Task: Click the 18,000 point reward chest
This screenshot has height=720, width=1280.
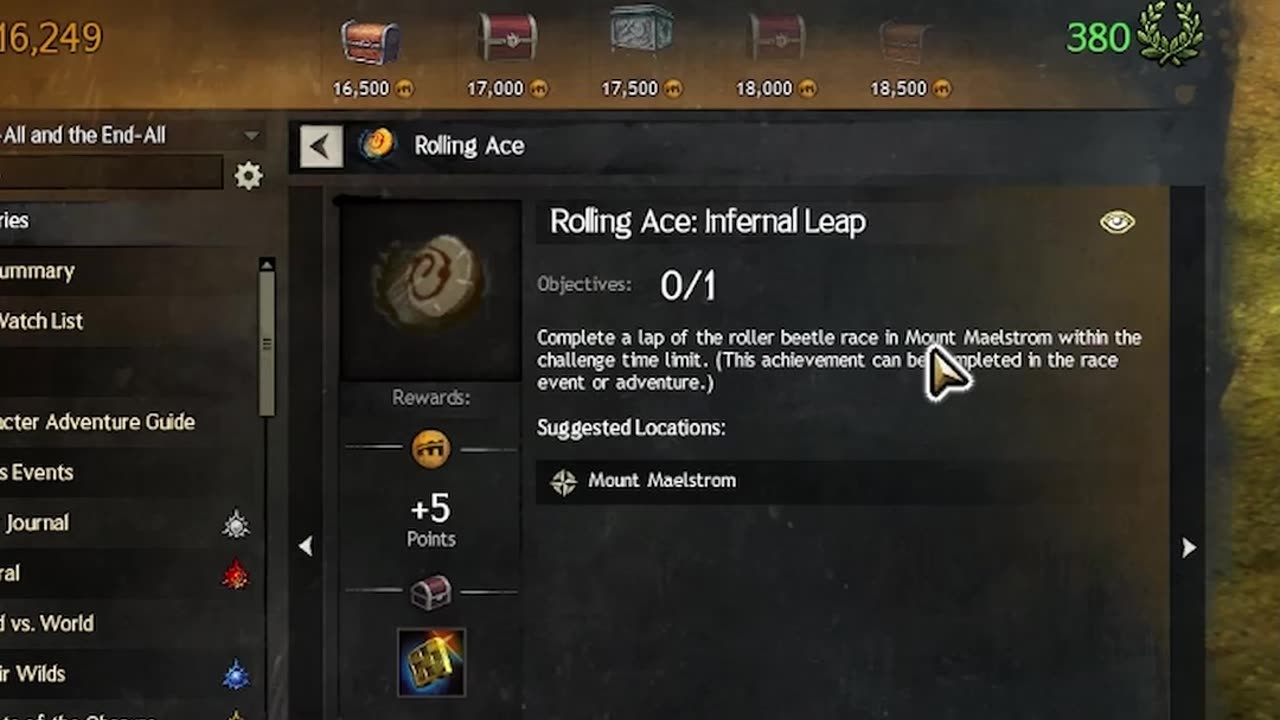Action: (x=777, y=38)
